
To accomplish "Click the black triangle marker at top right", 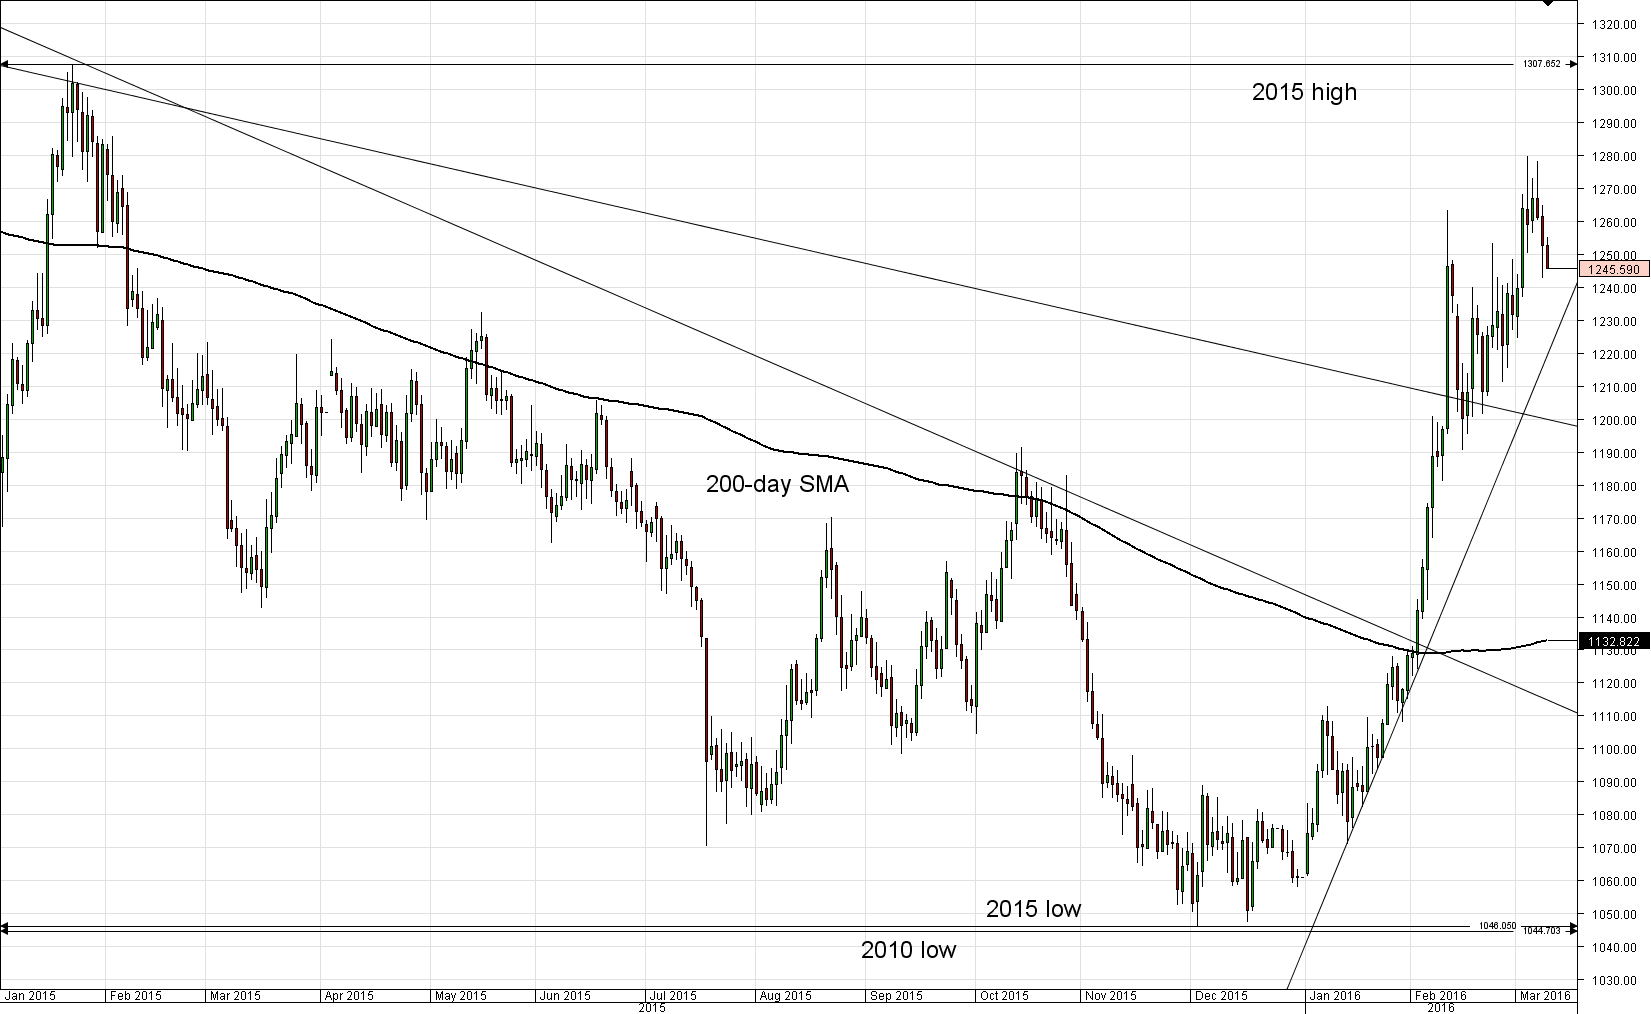I will click(1548, 3).
